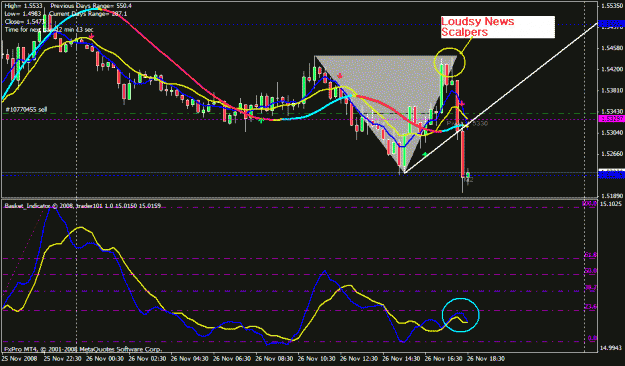Click the '26 Nov 12:30' time axis label
This screenshot has height=366, width=625.
359,358
